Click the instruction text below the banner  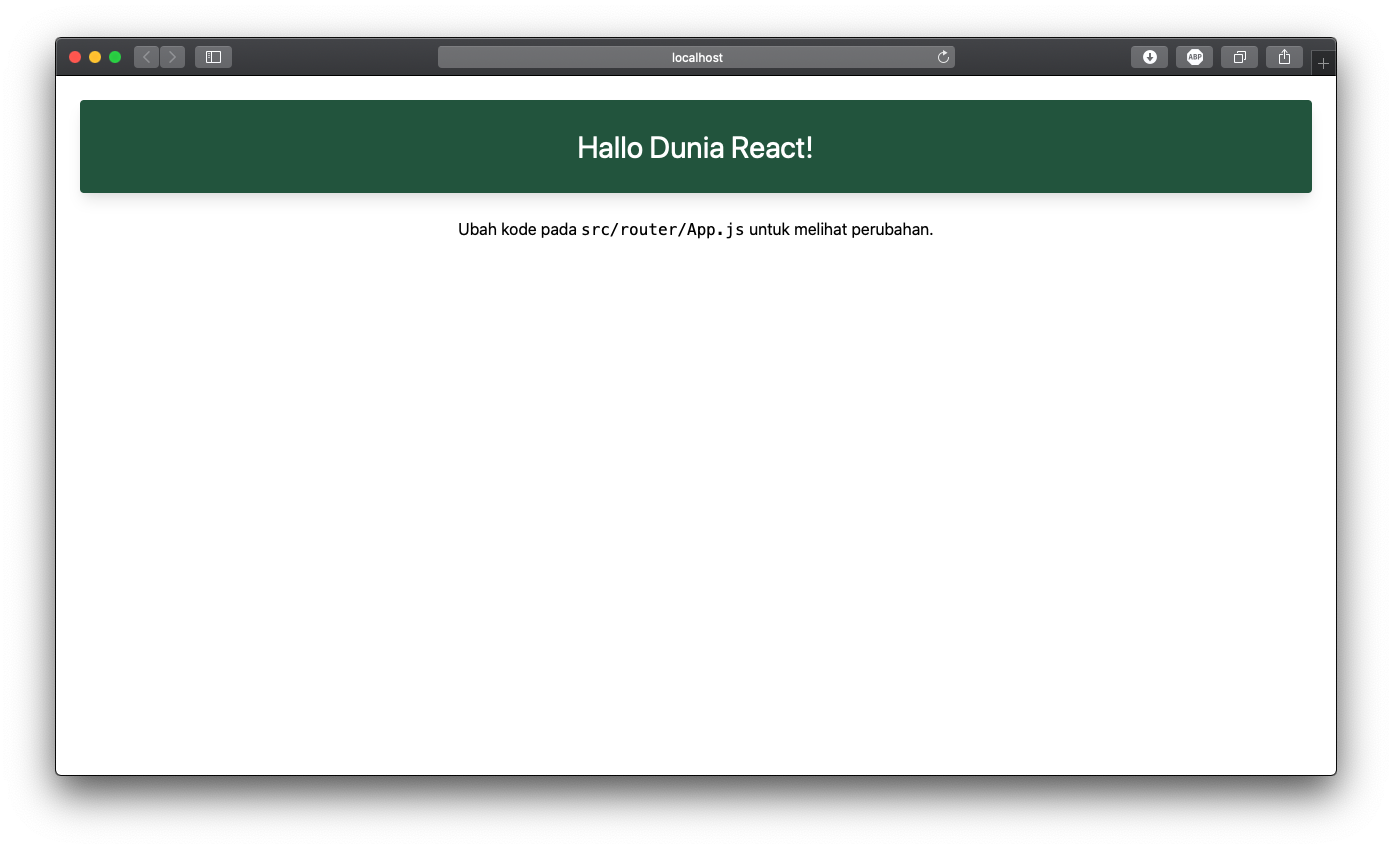pos(695,229)
